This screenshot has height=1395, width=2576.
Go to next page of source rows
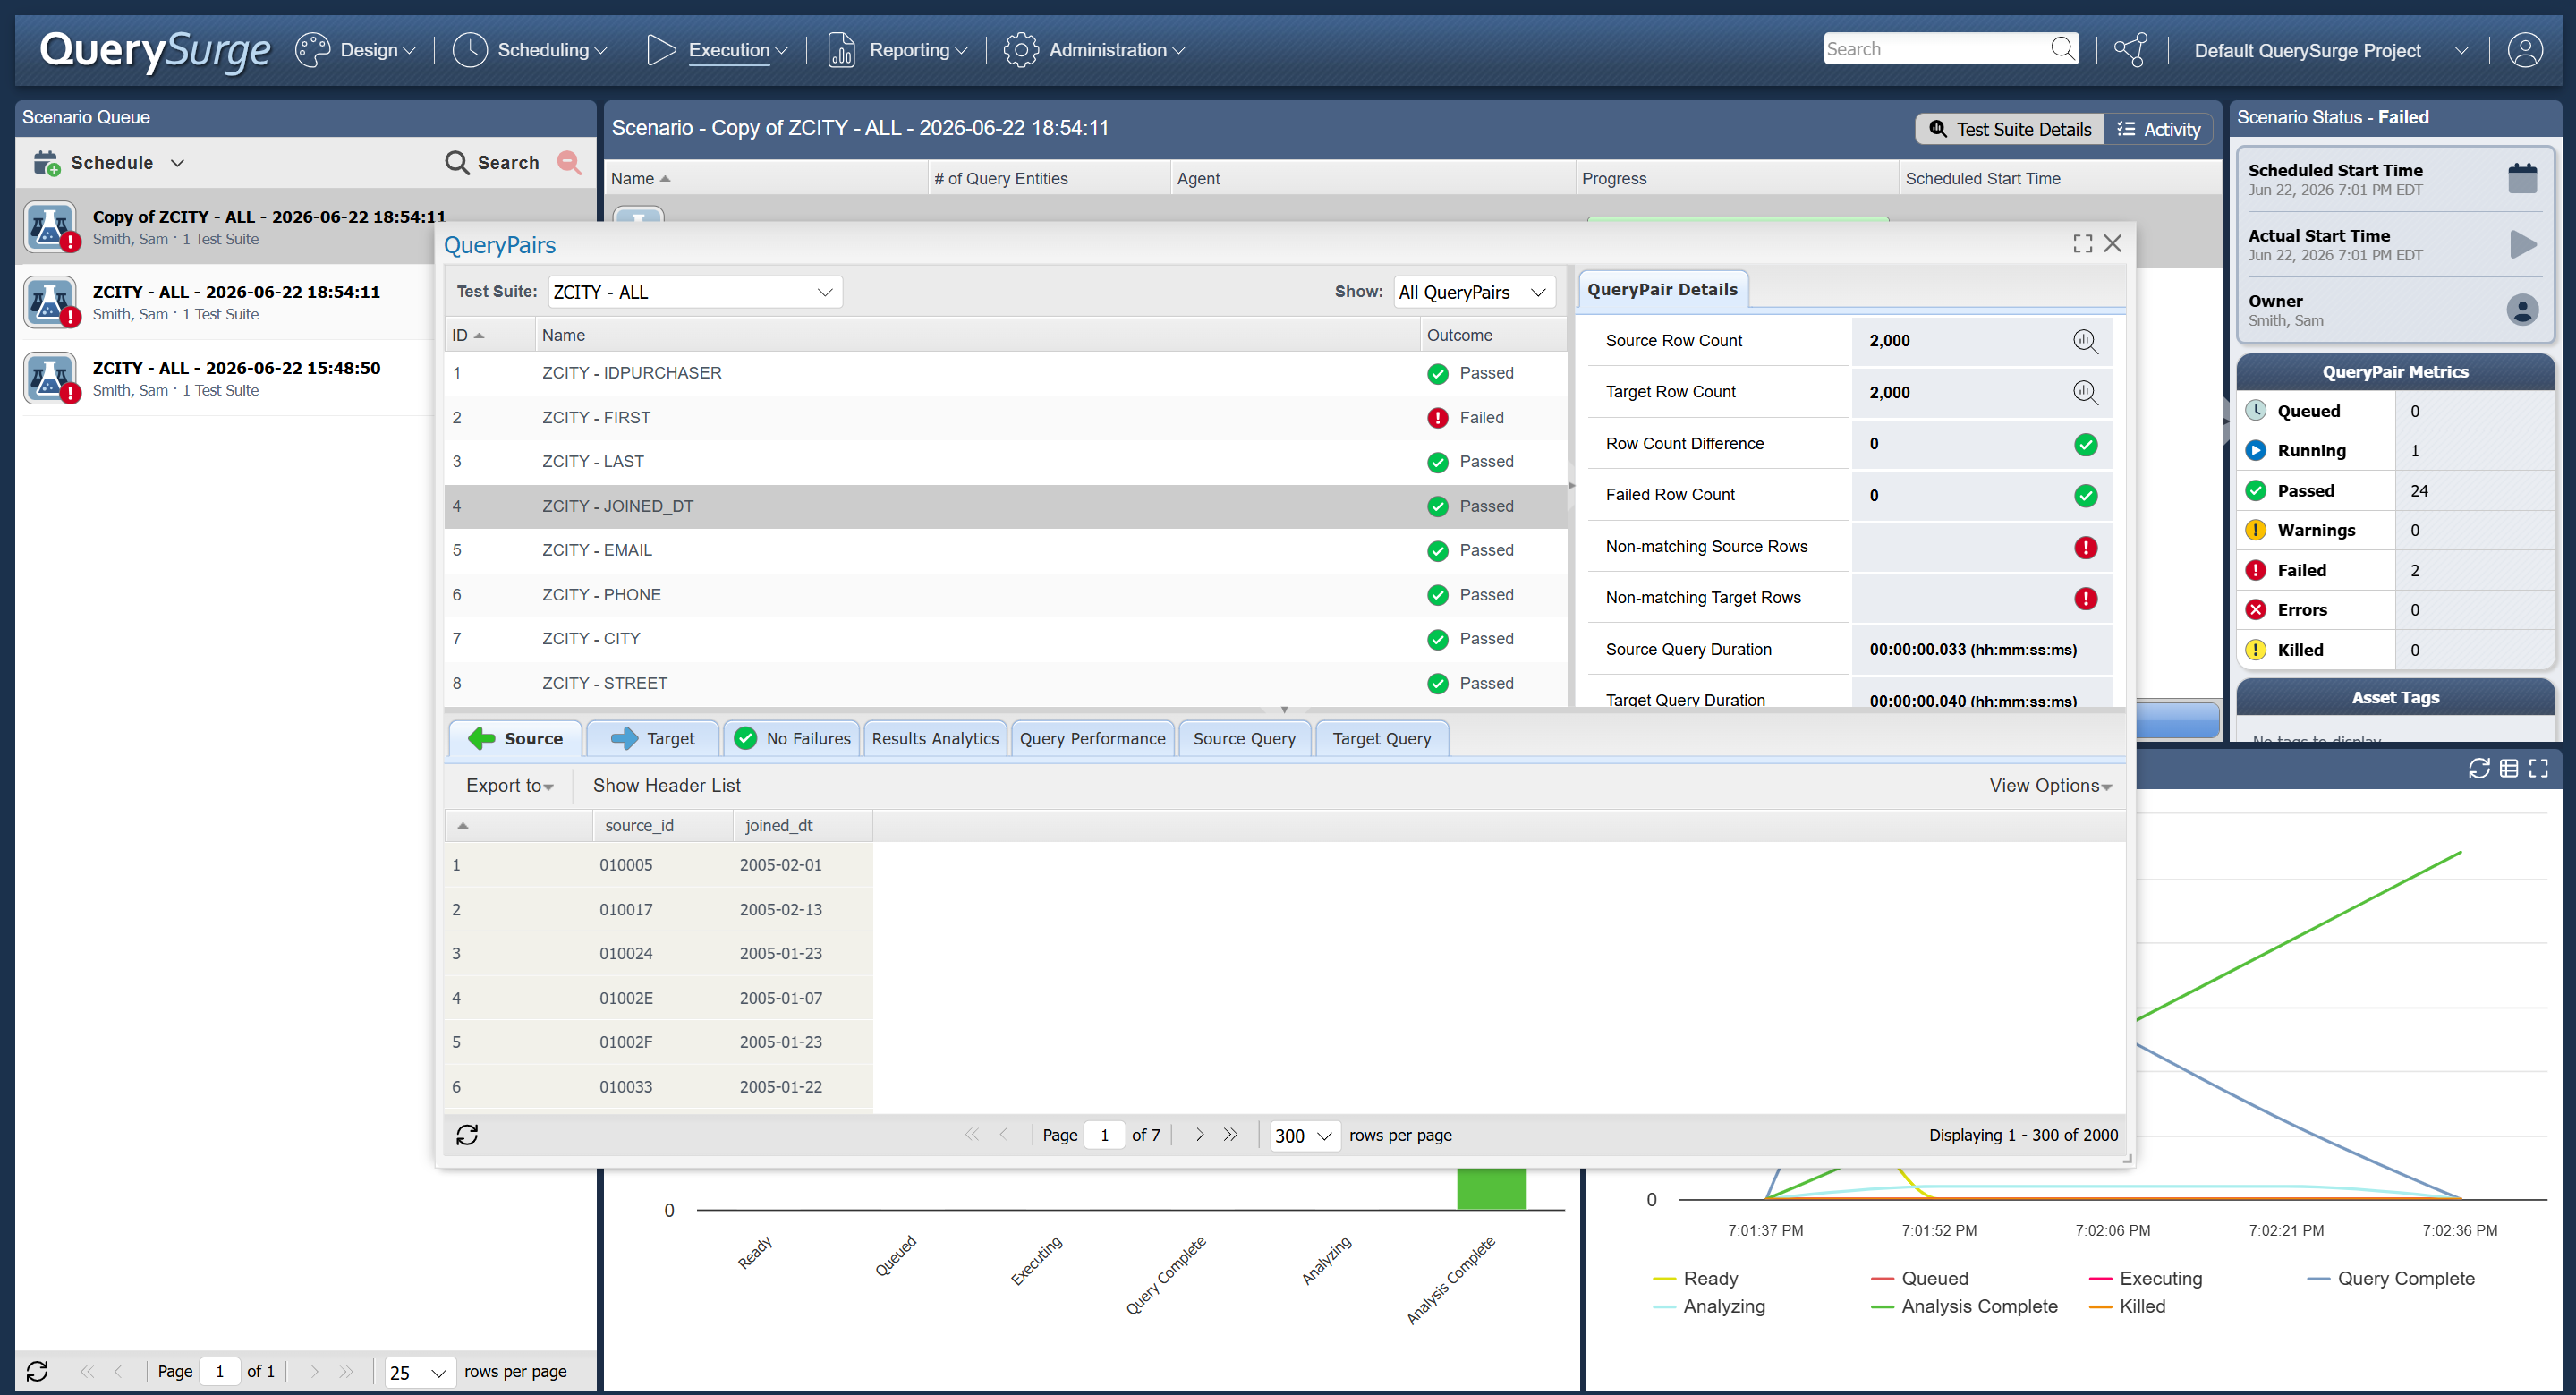click(x=1199, y=1134)
